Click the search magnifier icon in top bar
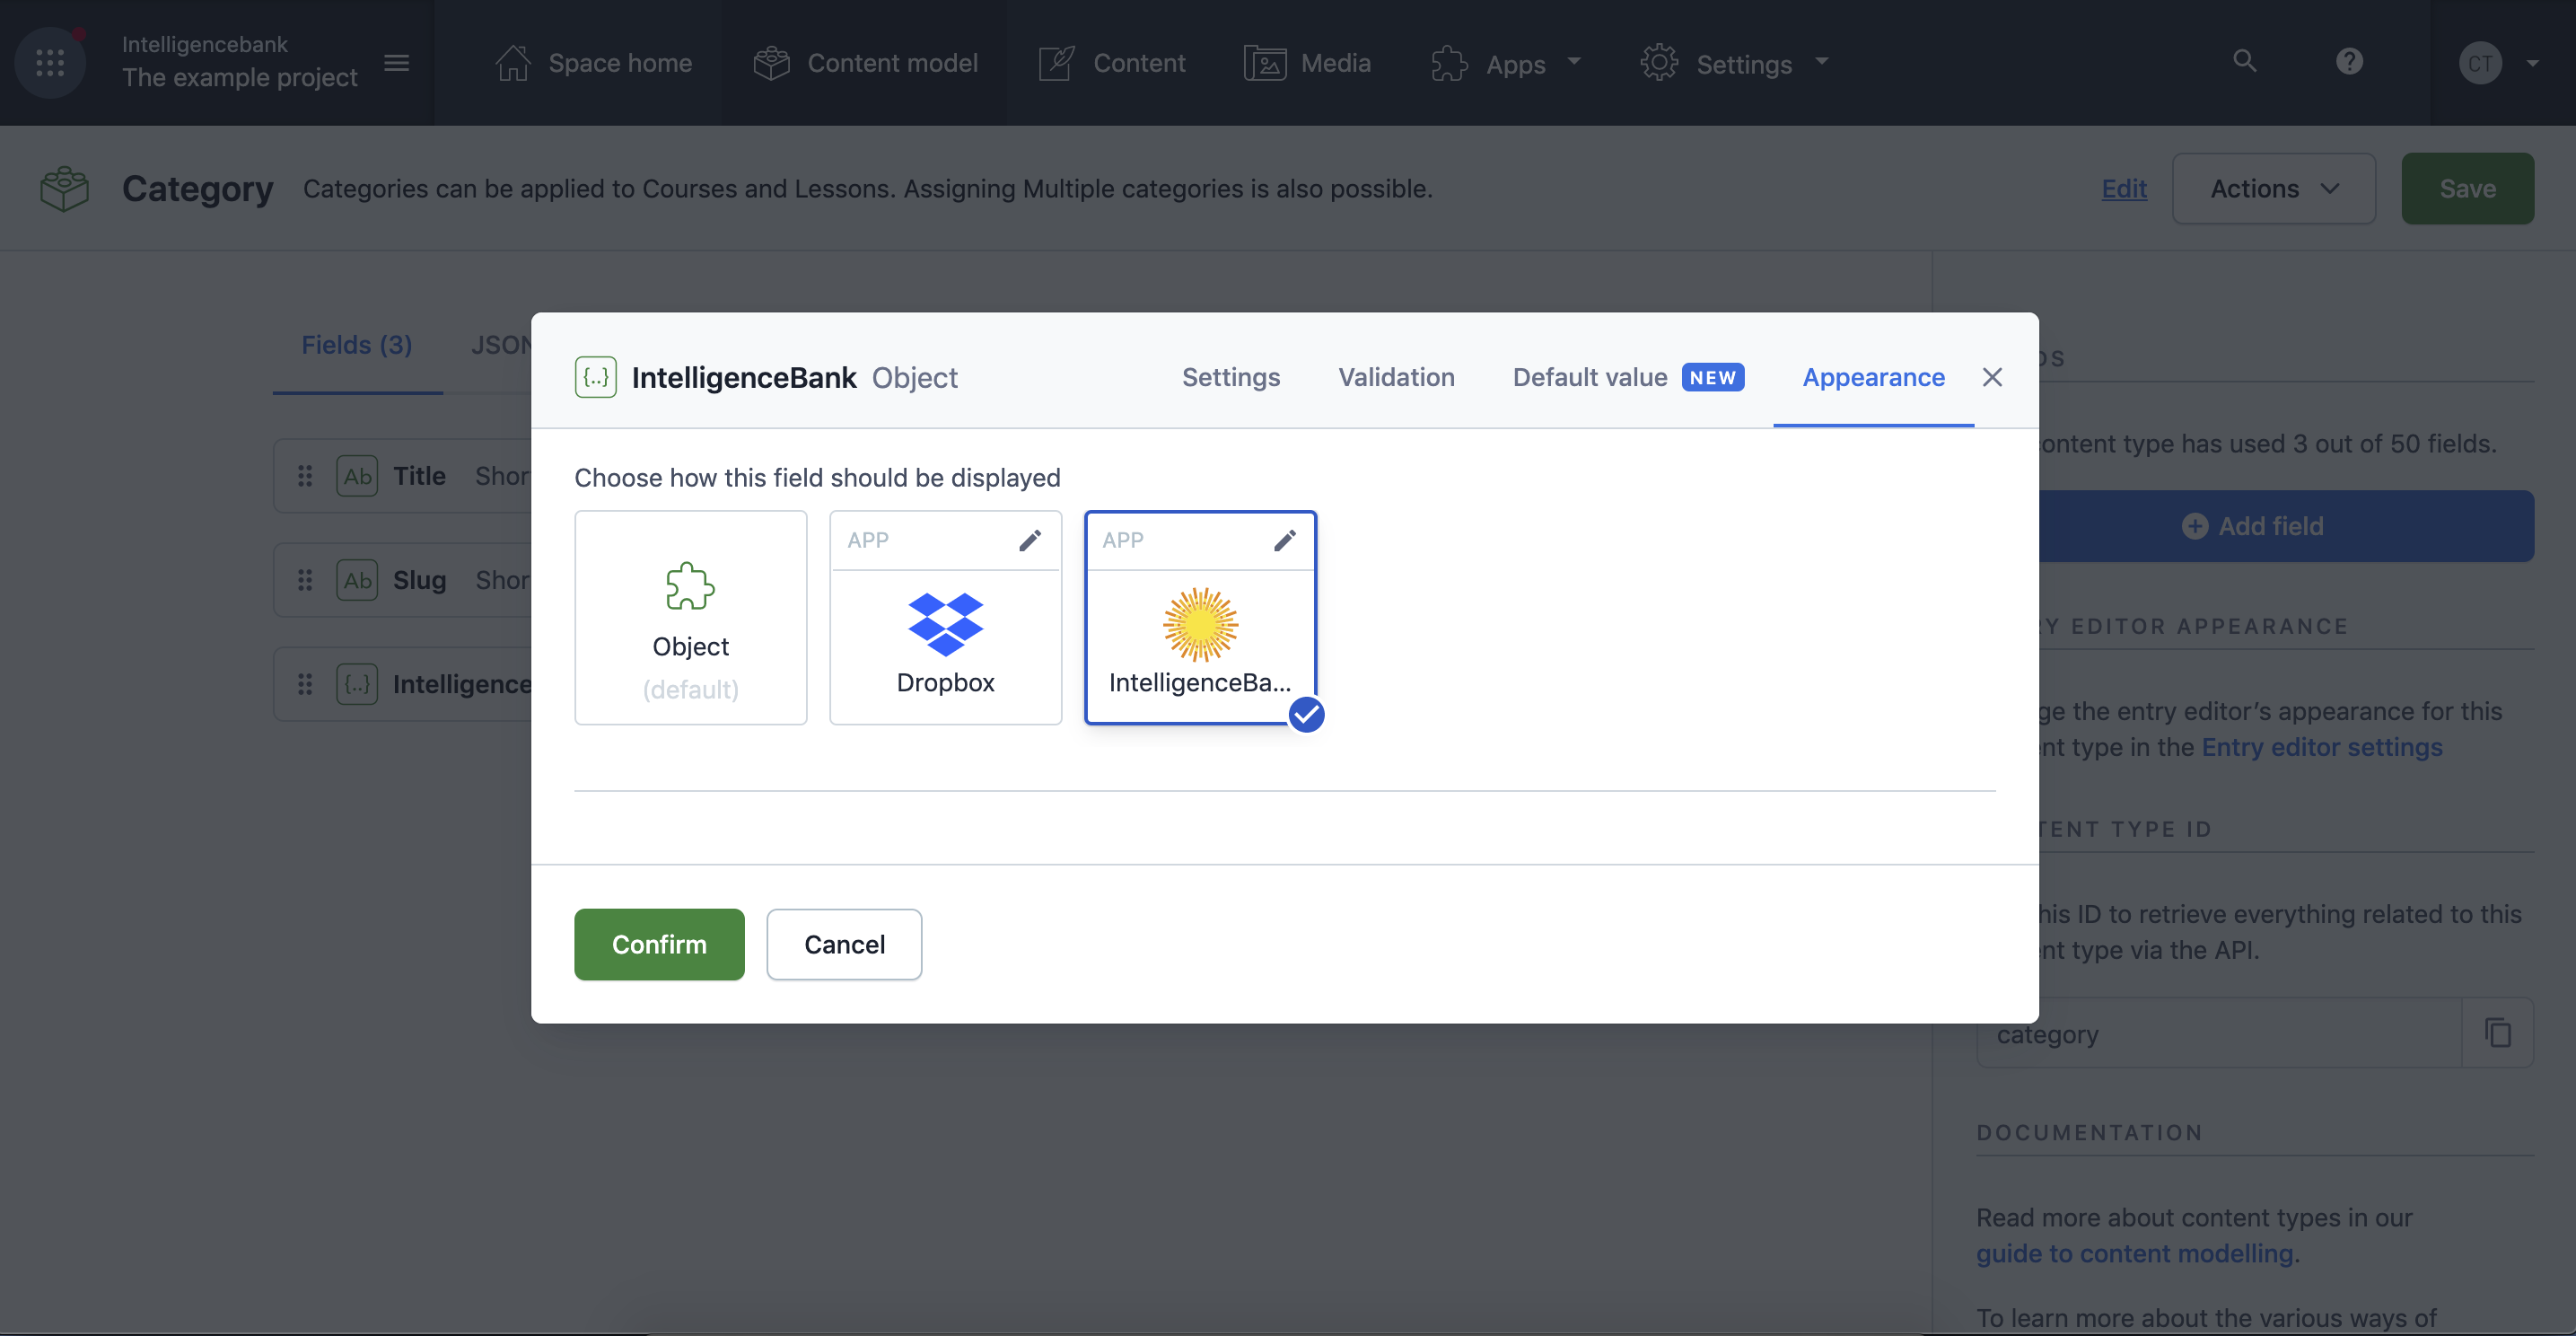Viewport: 2576px width, 1336px height. click(2244, 61)
